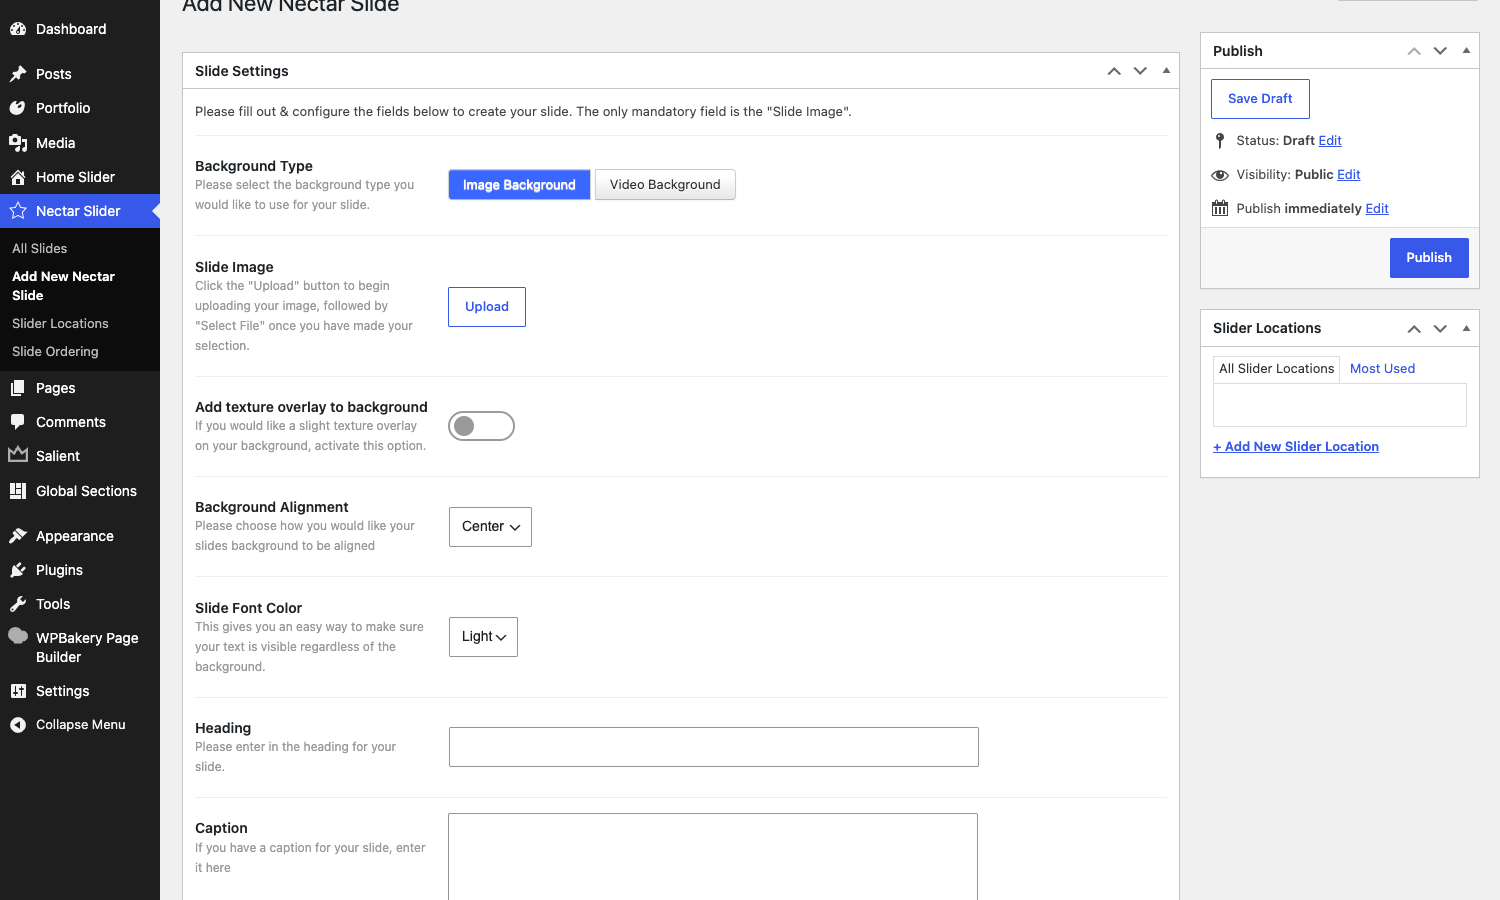Click into the Heading text field

[x=714, y=747]
